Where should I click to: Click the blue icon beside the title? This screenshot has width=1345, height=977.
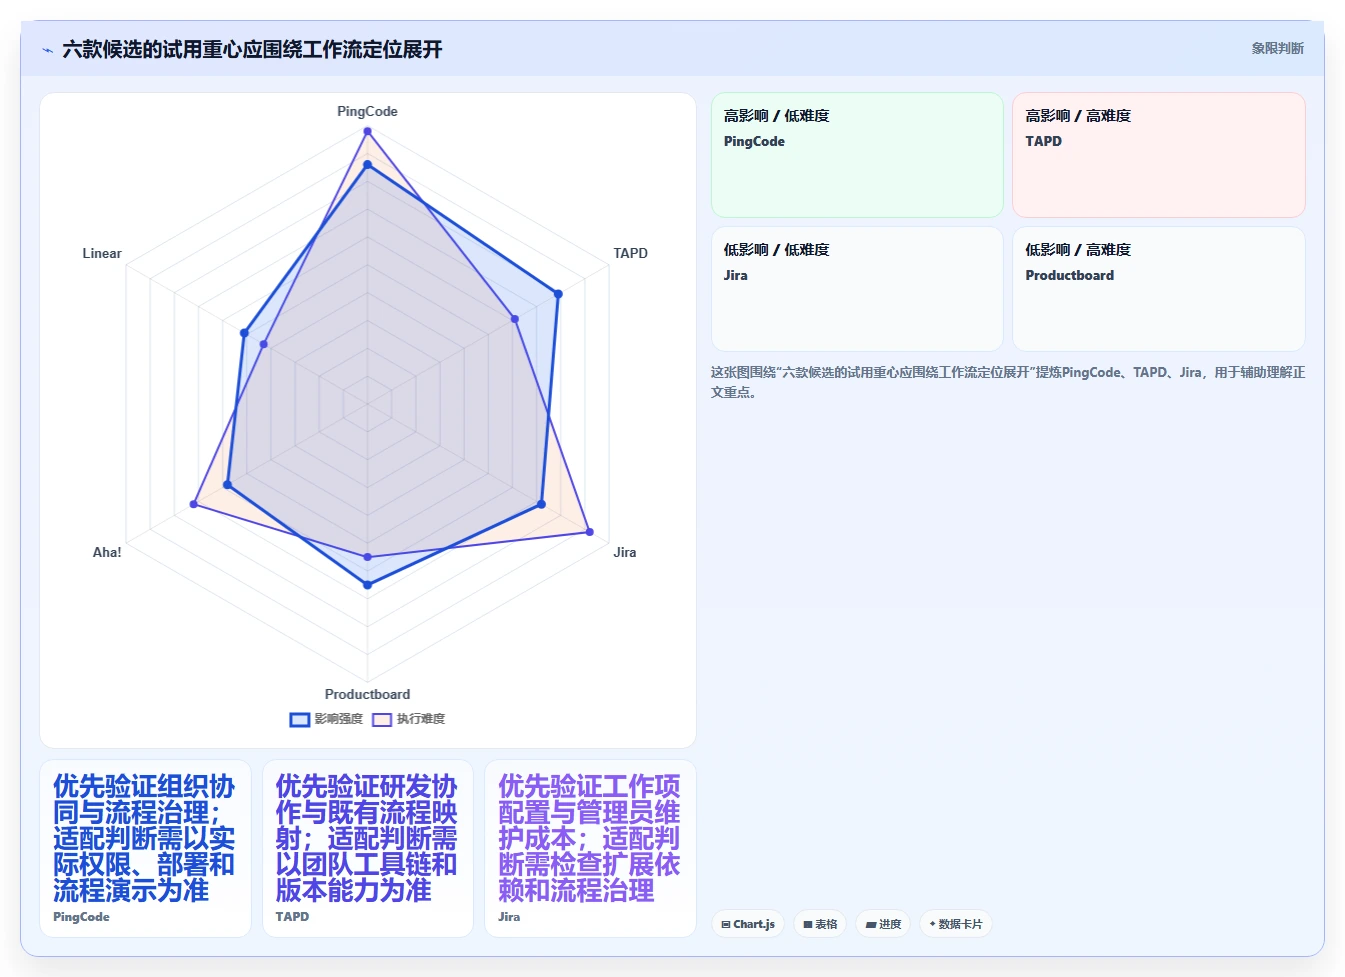click(47, 50)
